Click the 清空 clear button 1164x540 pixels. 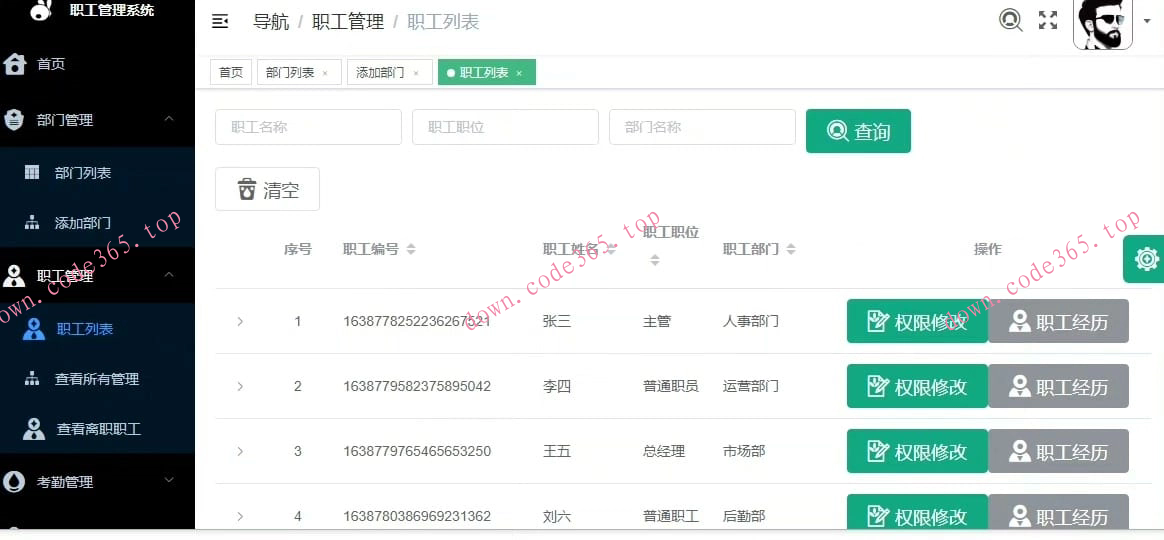pos(267,189)
